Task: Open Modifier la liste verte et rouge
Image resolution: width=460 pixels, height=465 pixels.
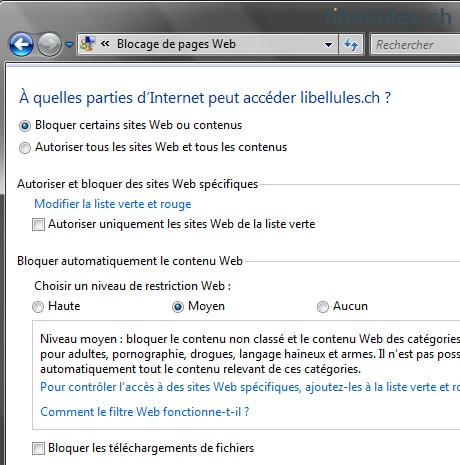Action: (113, 204)
